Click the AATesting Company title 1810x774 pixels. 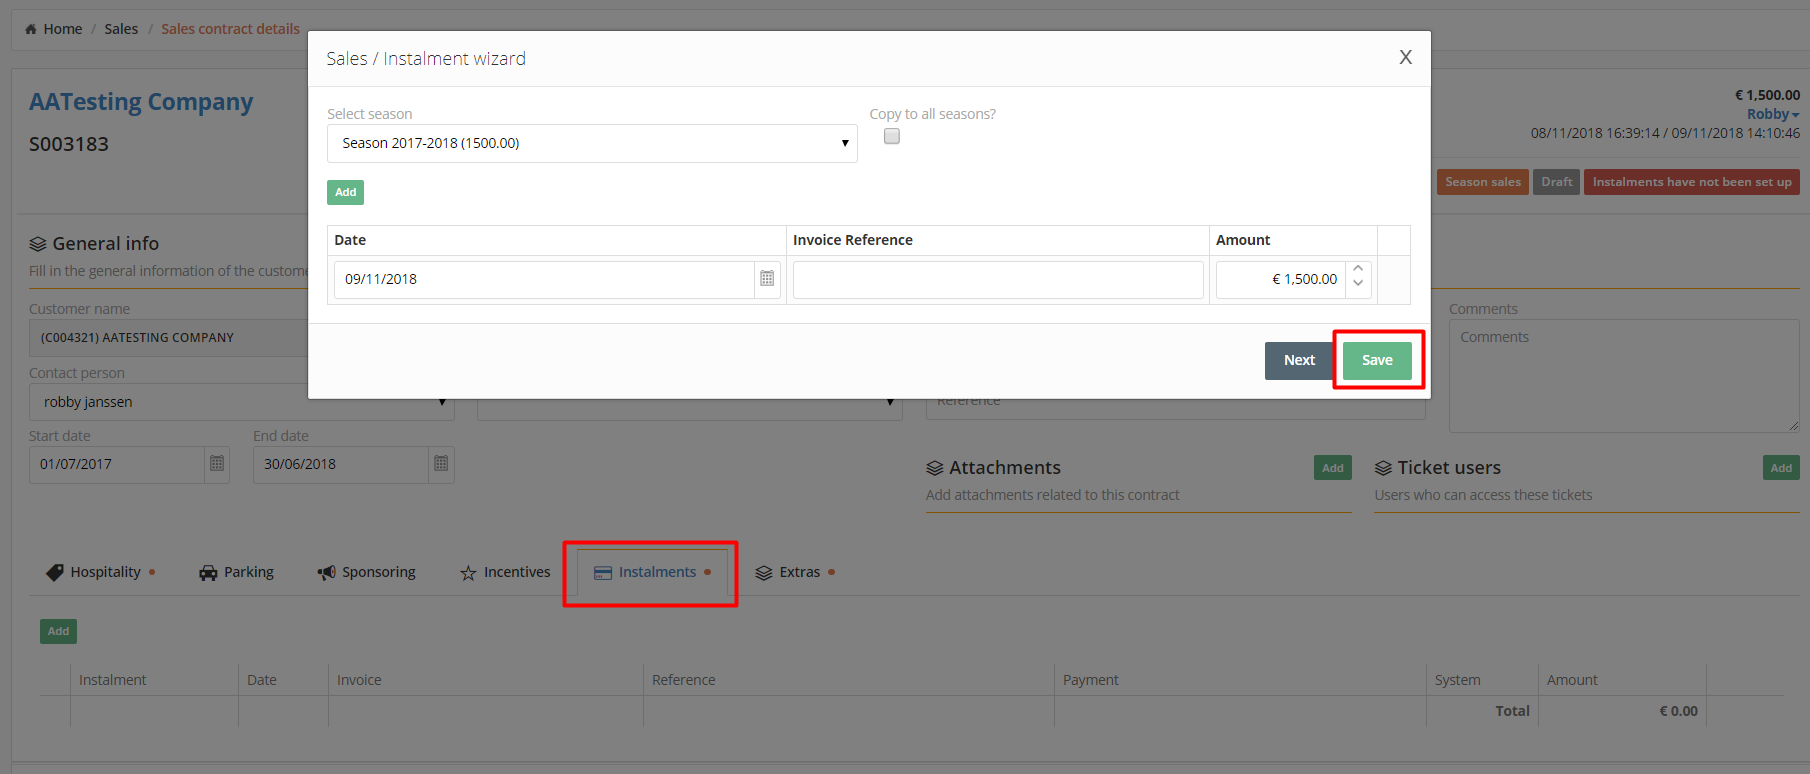141,102
